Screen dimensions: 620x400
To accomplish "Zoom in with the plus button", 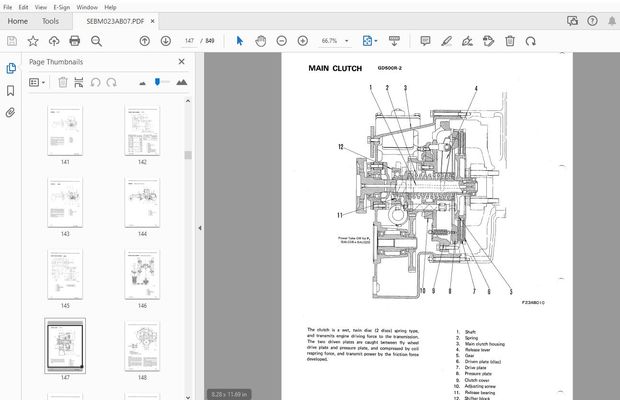I will (x=302, y=41).
